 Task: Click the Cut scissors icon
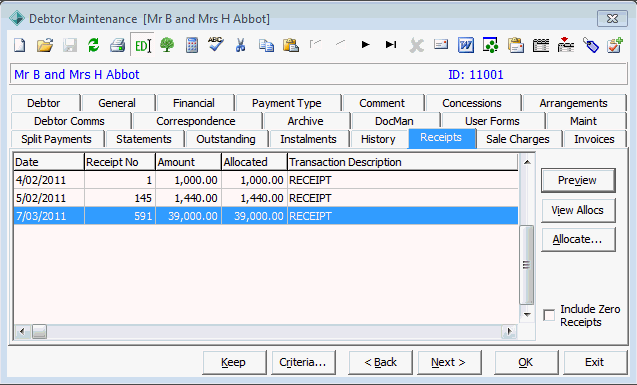[240, 45]
